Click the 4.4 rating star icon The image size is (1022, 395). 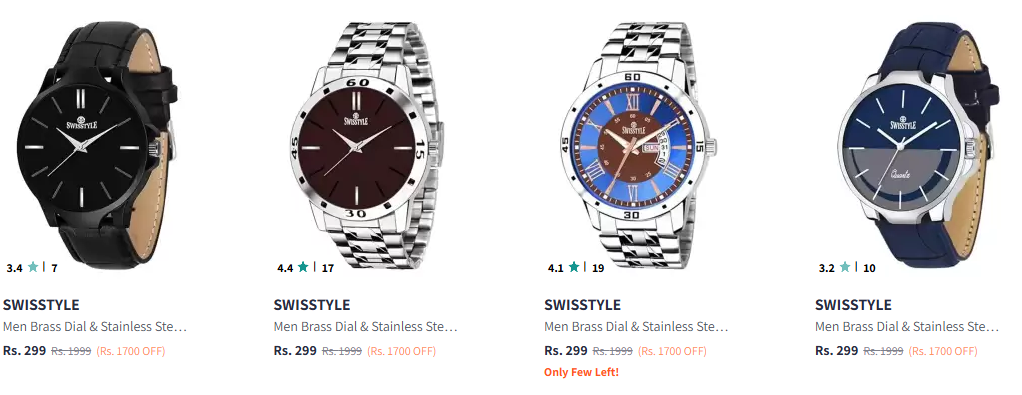click(x=303, y=267)
